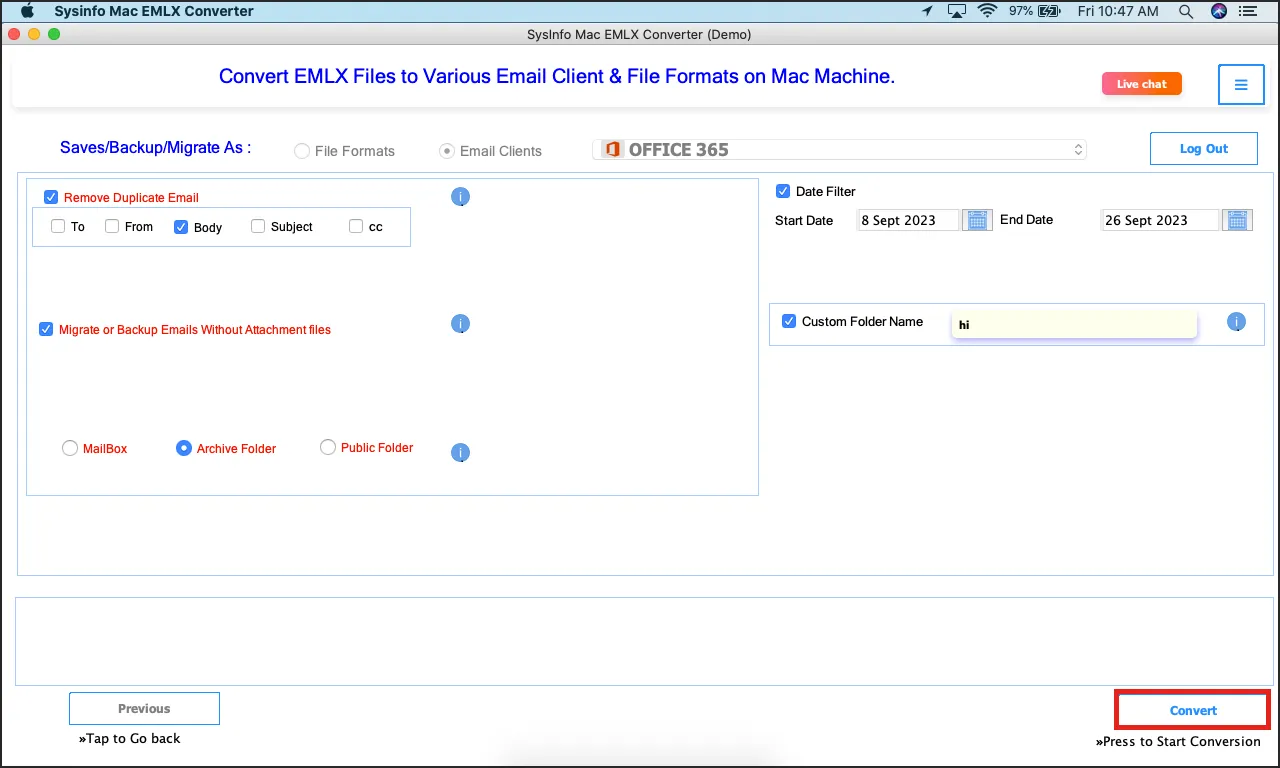The height and width of the screenshot is (768, 1280).
Task: Click the 'Saves/Backup/Migrate As :' label
Action: (x=156, y=147)
